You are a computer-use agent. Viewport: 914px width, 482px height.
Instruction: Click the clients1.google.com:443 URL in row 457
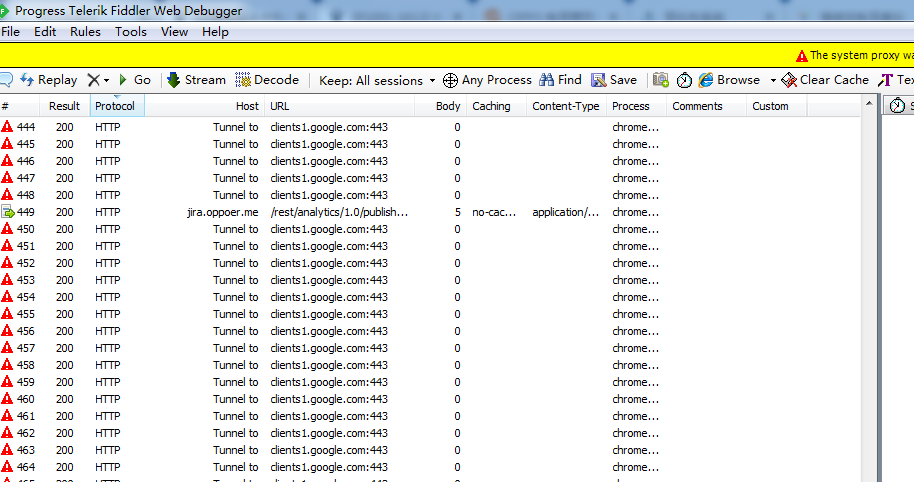point(329,348)
